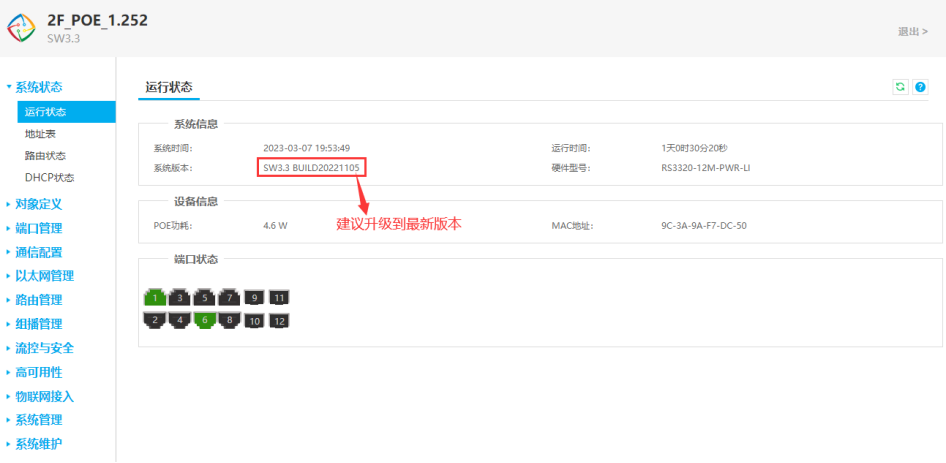Screen dimensions: 946x463
Task: Click the MAC地址: label
Action: point(573,226)
